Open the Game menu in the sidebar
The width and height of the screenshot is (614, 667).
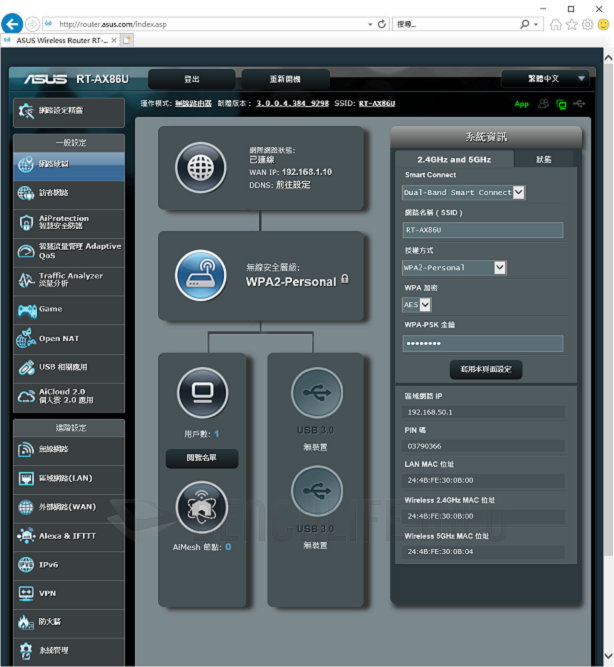point(69,309)
